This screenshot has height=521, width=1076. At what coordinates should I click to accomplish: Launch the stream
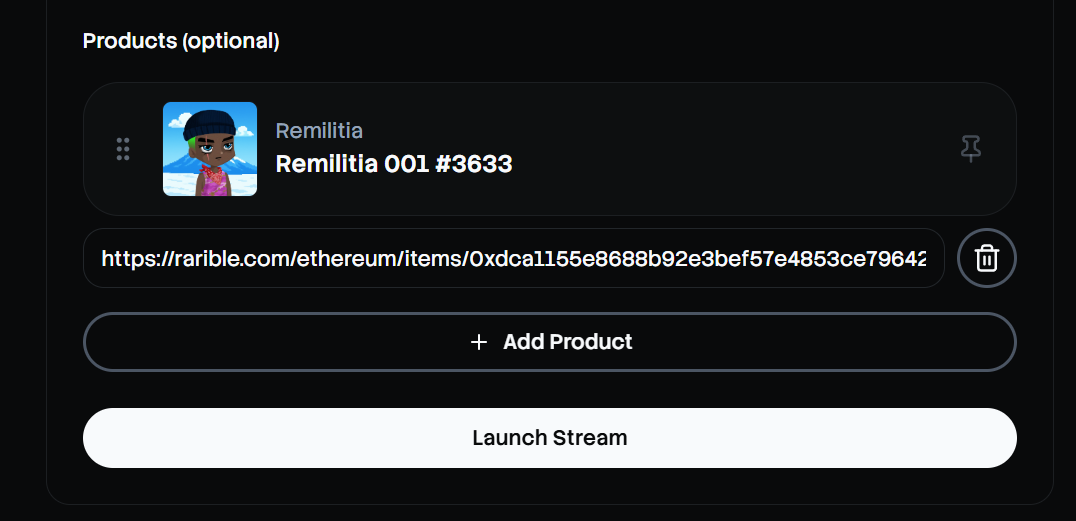[549, 438]
